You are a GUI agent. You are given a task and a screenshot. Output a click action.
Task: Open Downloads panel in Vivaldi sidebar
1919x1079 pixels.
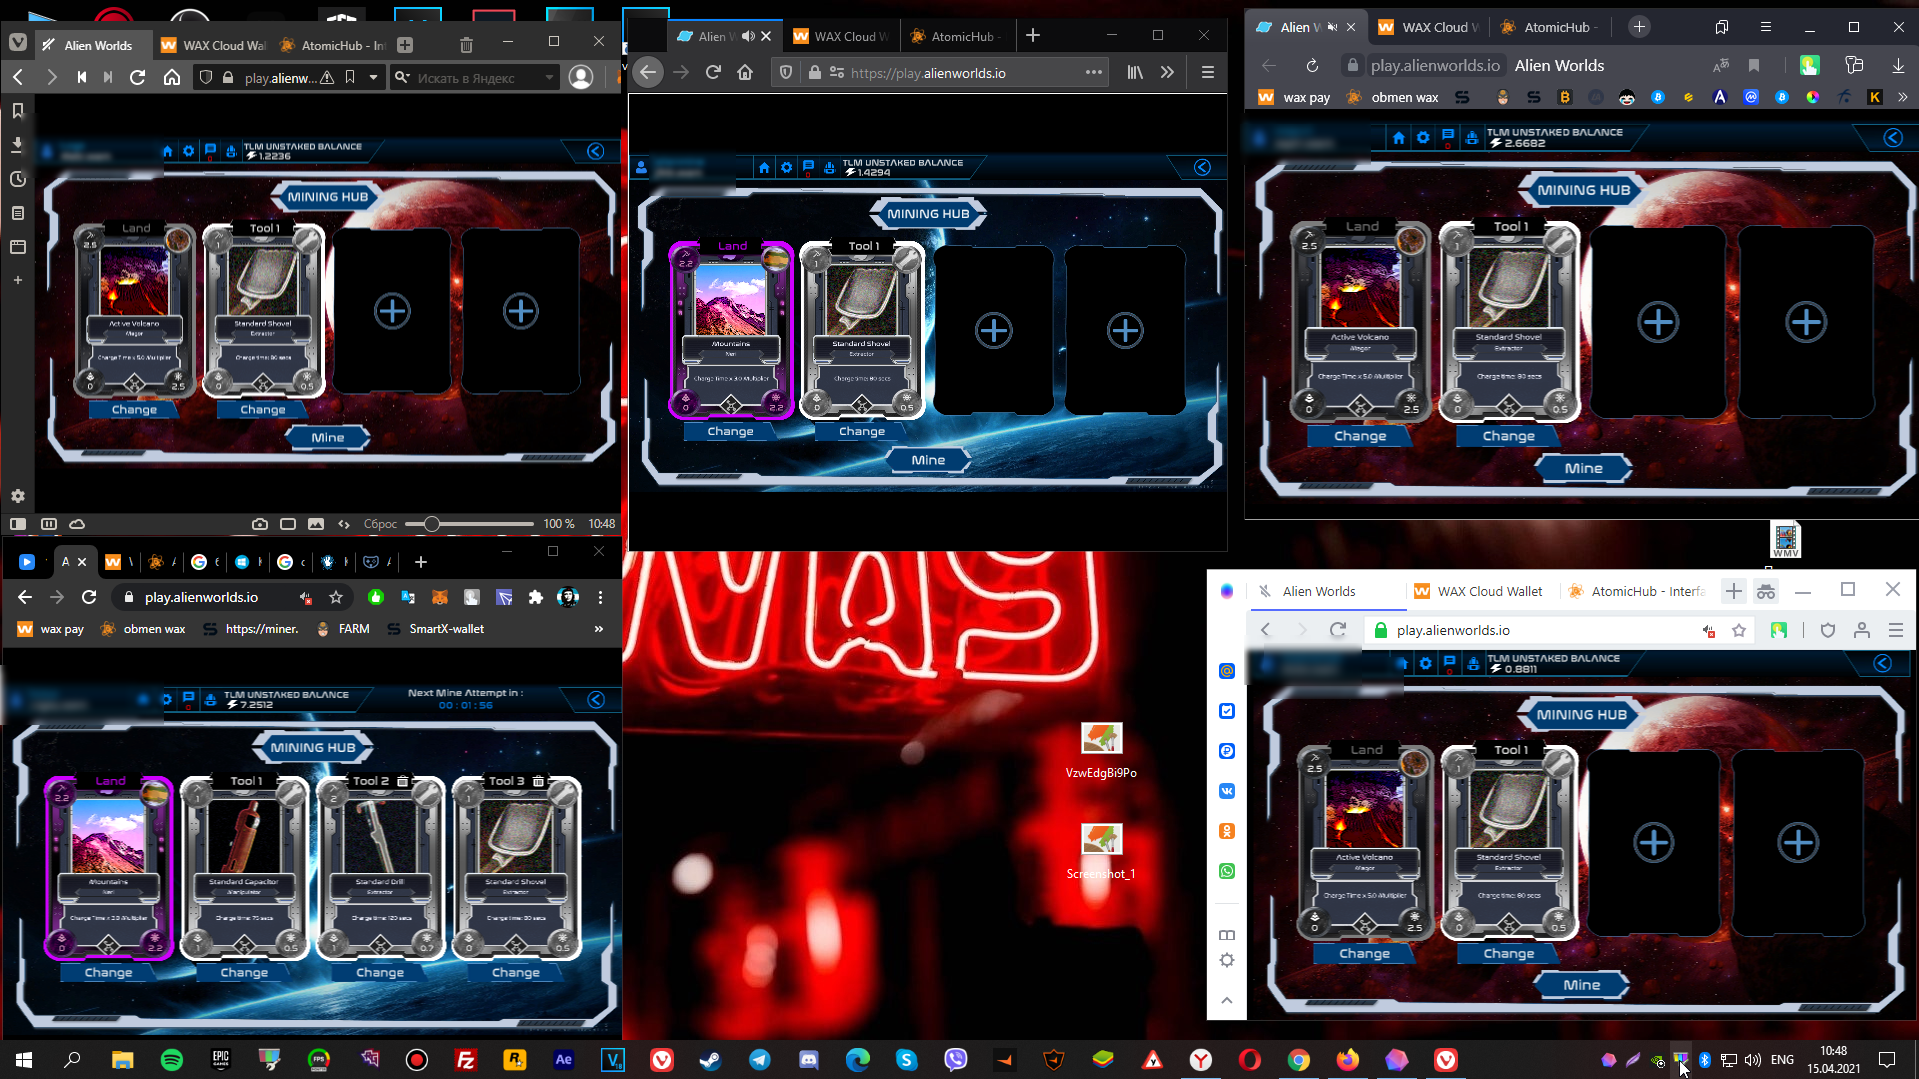click(18, 145)
